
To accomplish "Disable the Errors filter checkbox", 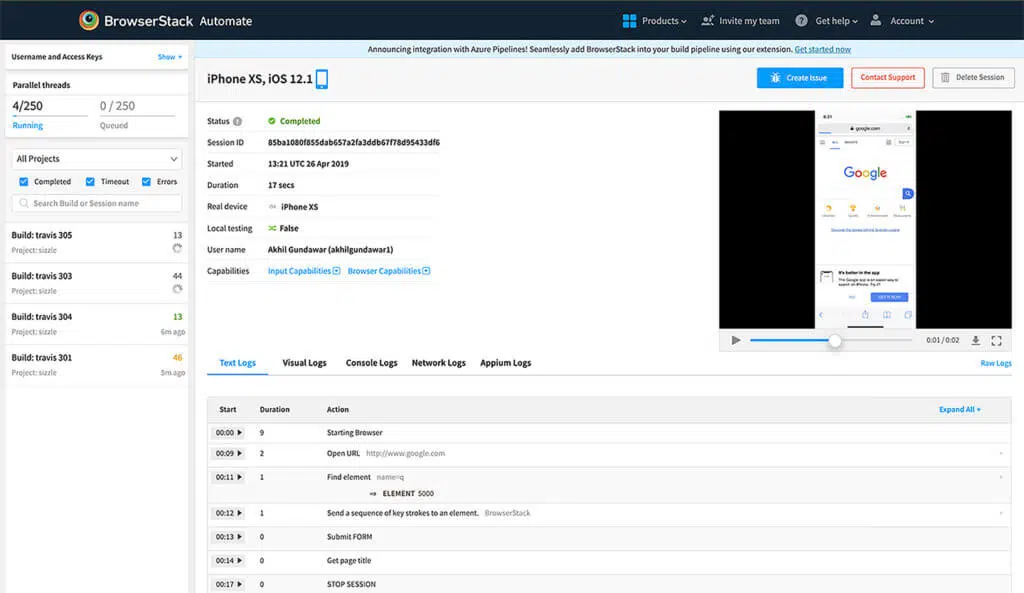I will point(146,182).
